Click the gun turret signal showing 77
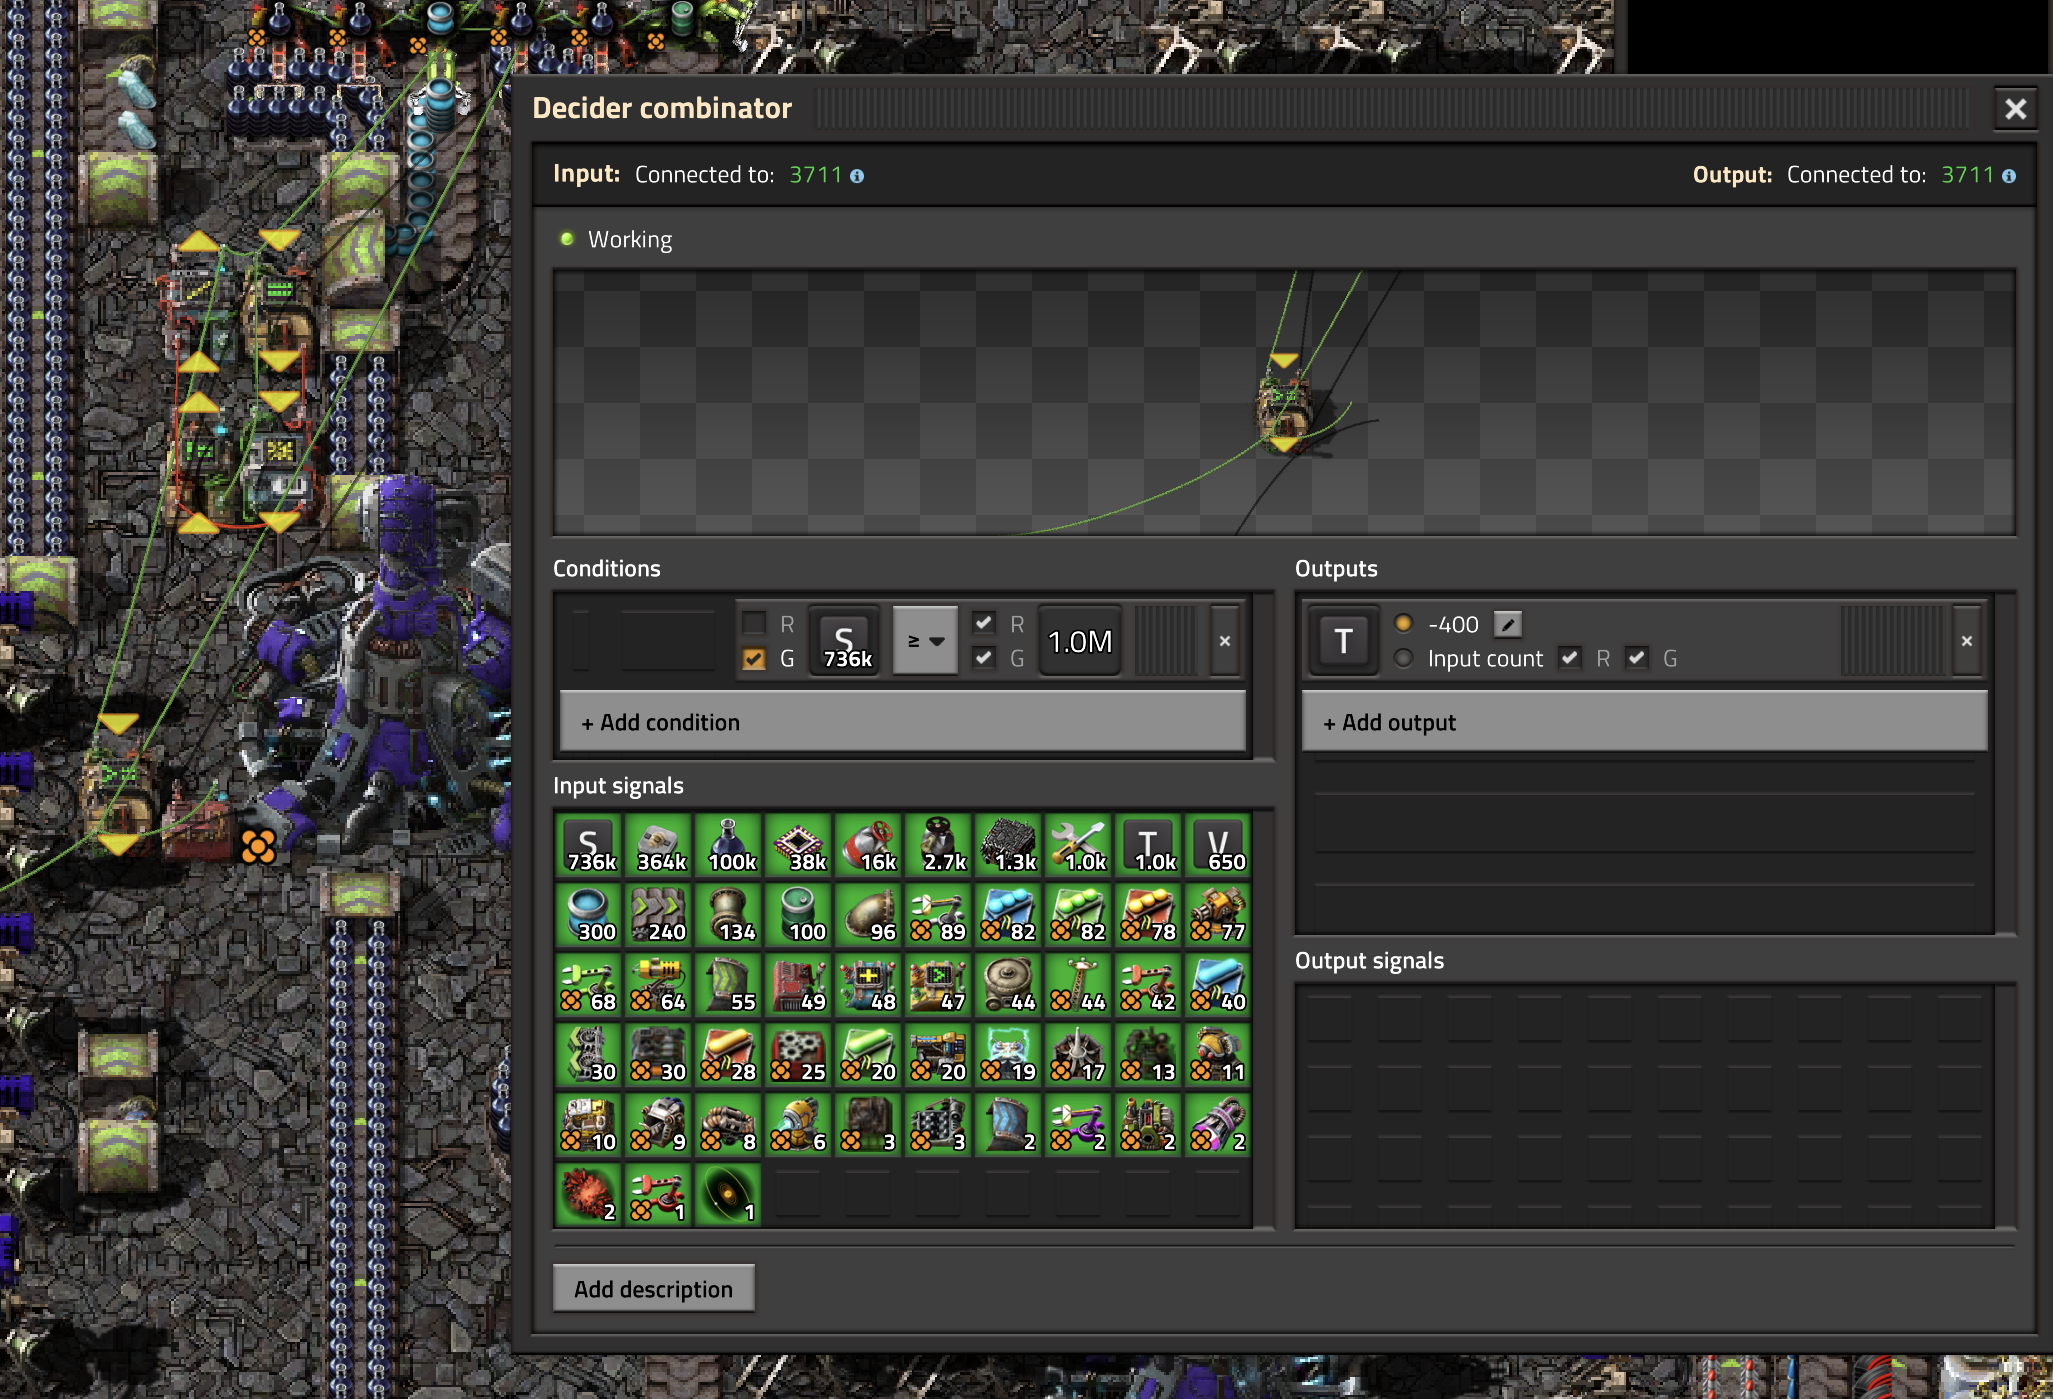The height and width of the screenshot is (1399, 2053). coord(1219,915)
